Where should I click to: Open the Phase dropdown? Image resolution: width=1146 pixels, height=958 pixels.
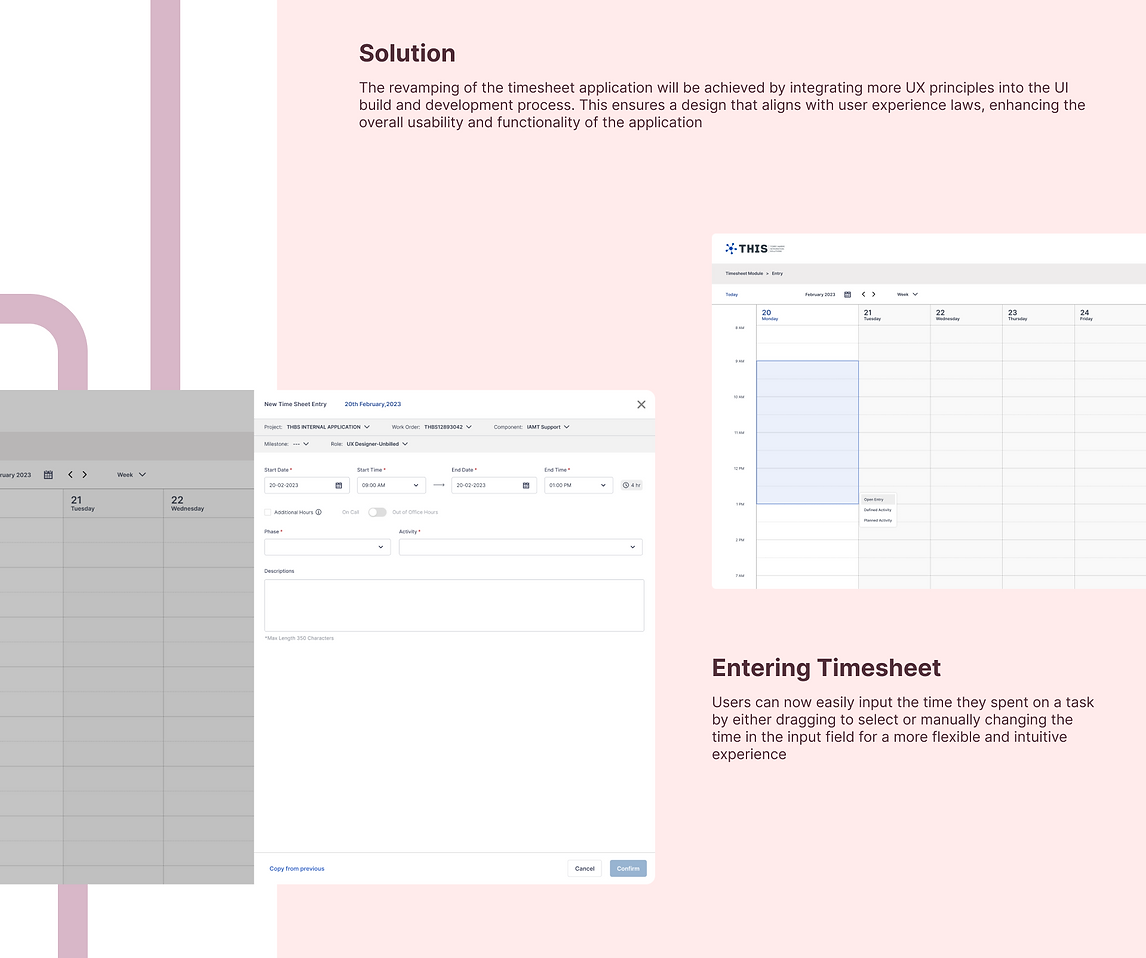[327, 547]
